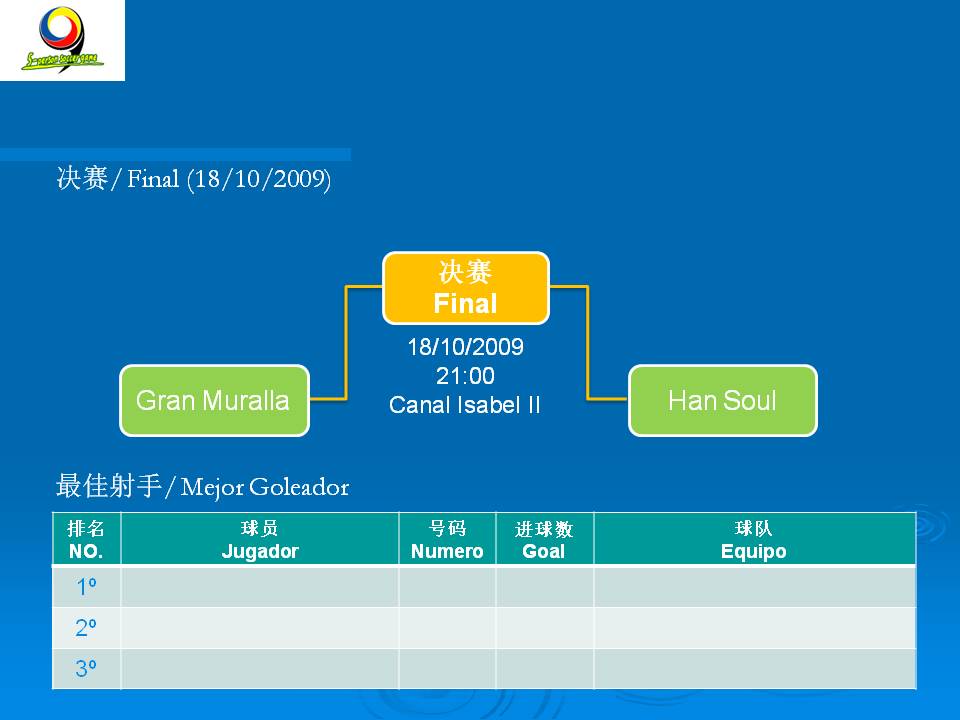Click the empty Goal cell in third row
This screenshot has width=960, height=720.
[544, 669]
